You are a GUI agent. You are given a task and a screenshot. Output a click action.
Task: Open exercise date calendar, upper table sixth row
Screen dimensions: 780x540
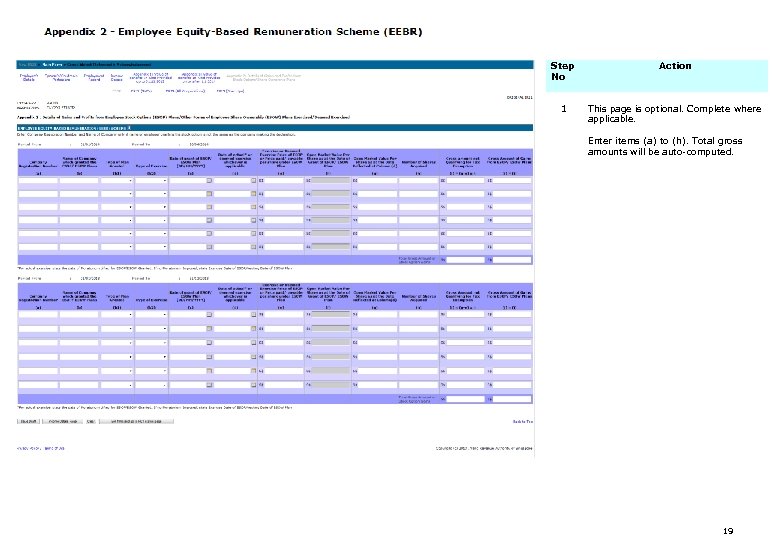253,247
